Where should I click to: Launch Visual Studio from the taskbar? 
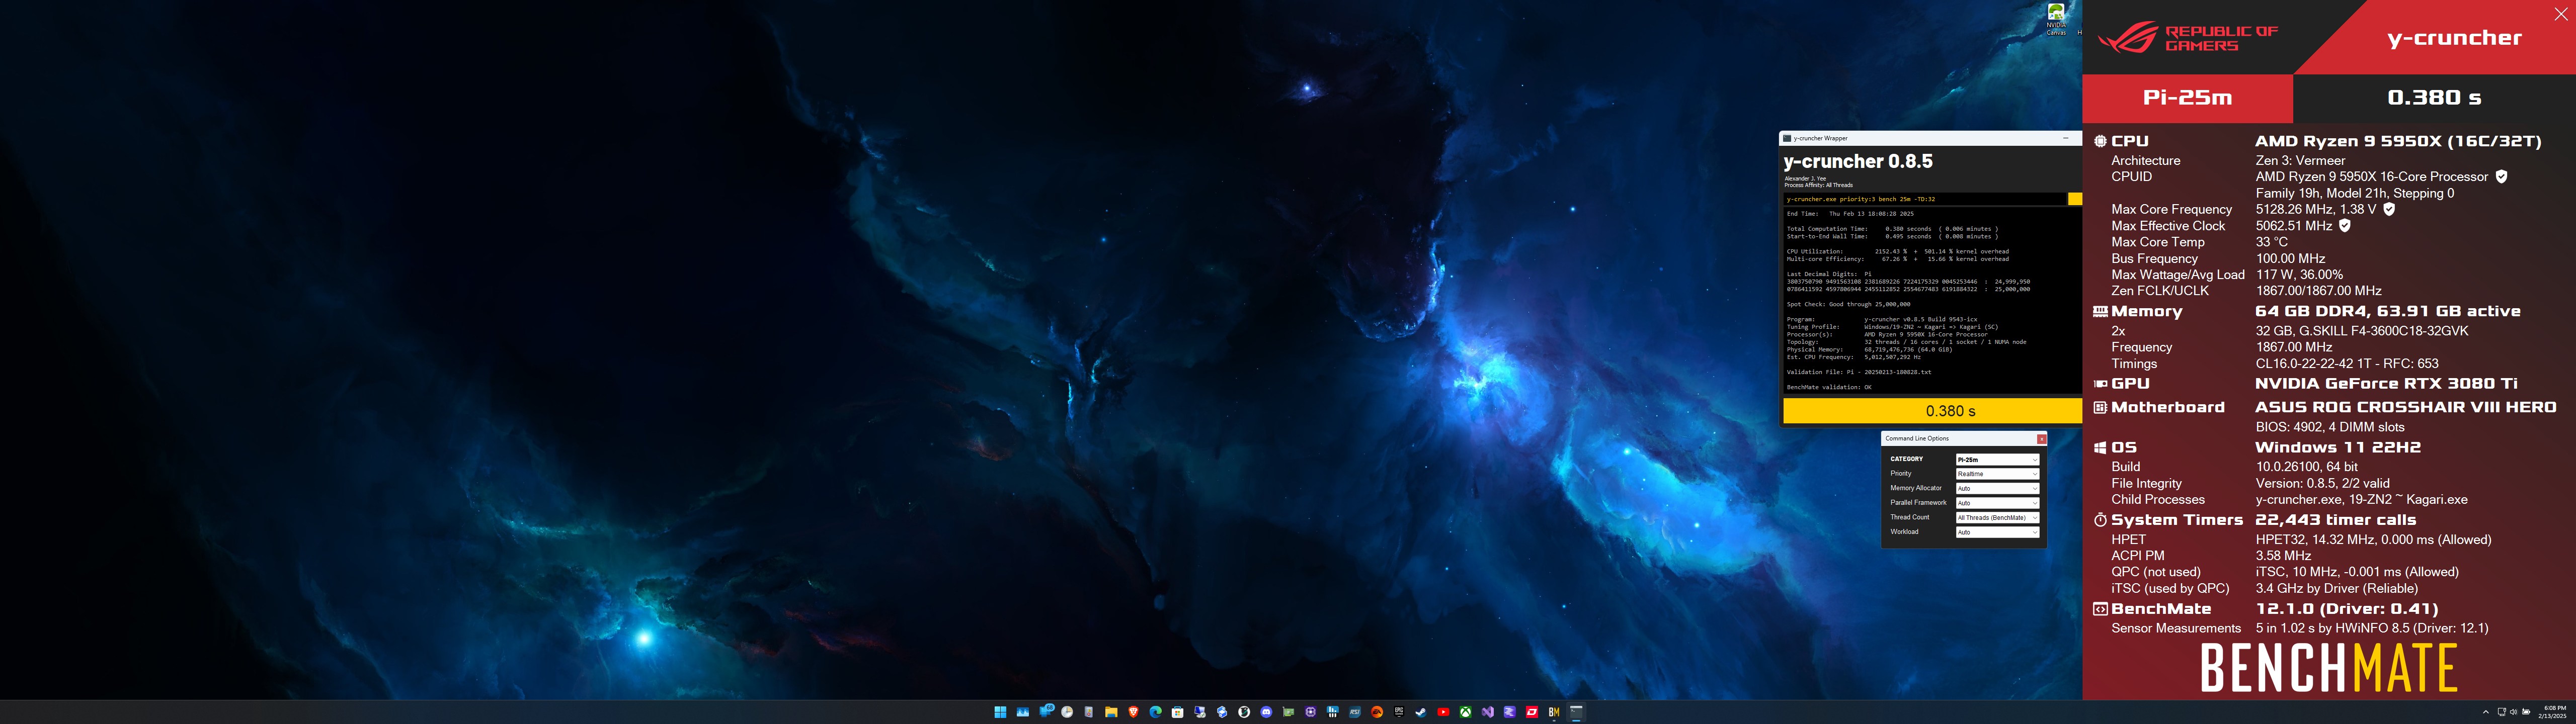coord(1488,712)
